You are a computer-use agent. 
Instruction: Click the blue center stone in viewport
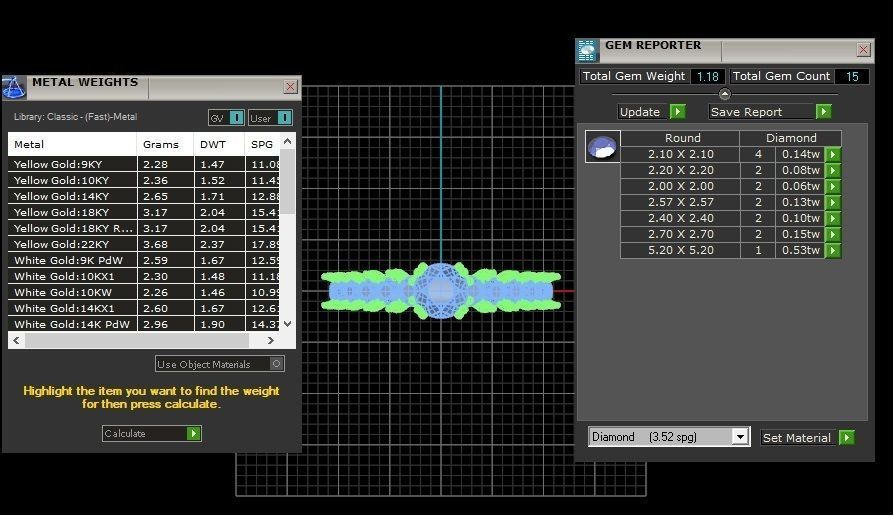(x=440, y=290)
